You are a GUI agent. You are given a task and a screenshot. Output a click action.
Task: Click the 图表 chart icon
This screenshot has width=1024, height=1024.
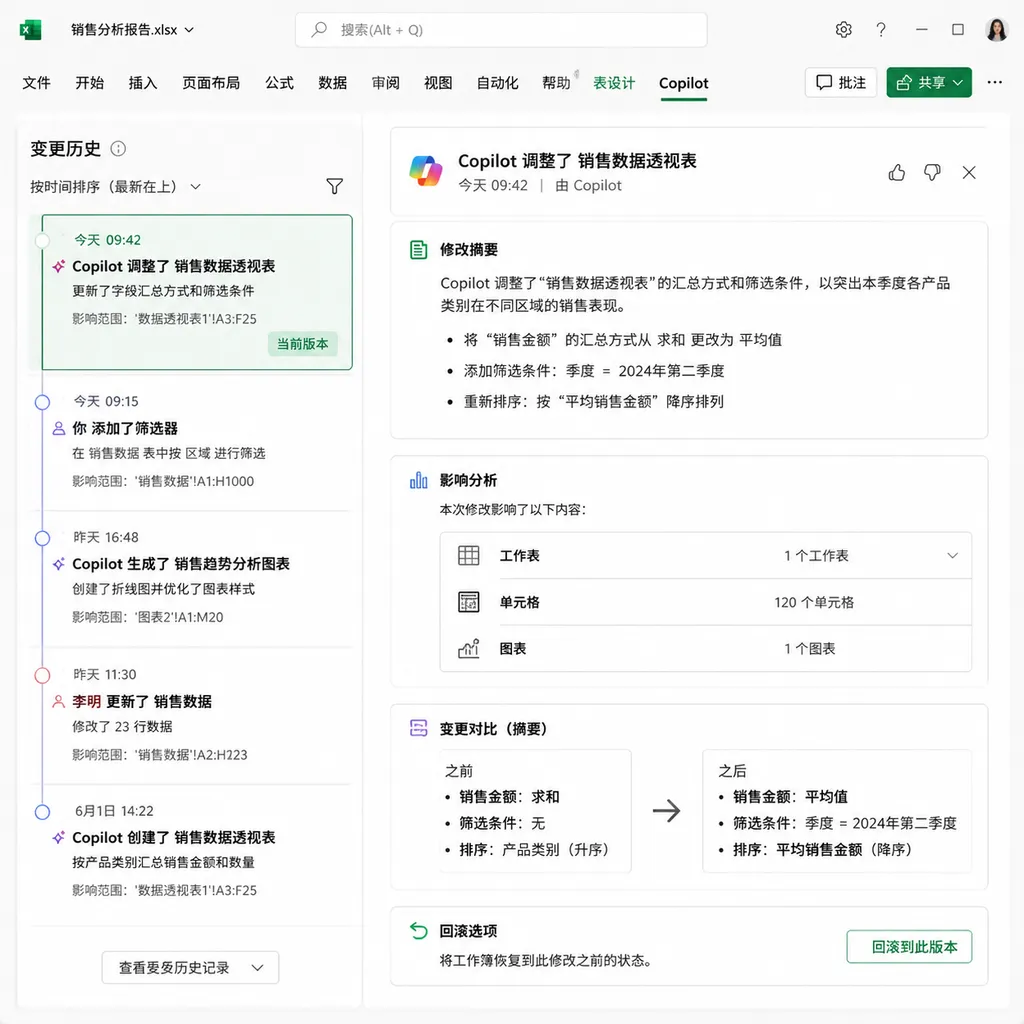[x=469, y=648]
